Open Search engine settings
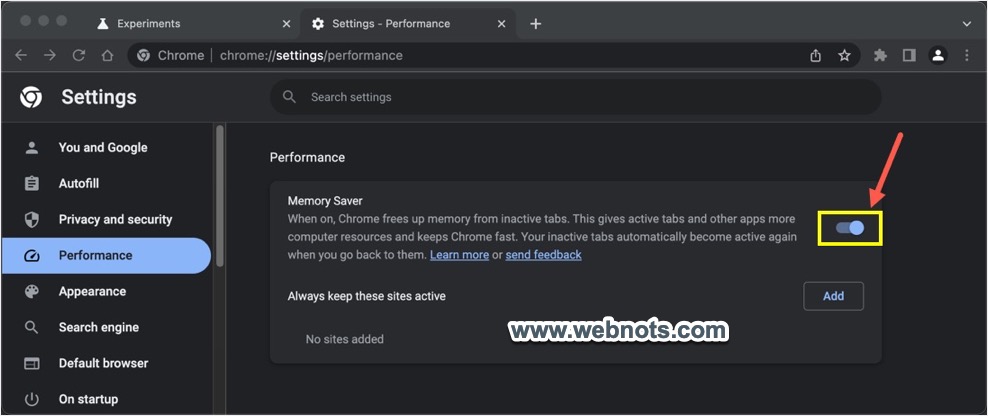This screenshot has height=416, width=988. pos(99,327)
